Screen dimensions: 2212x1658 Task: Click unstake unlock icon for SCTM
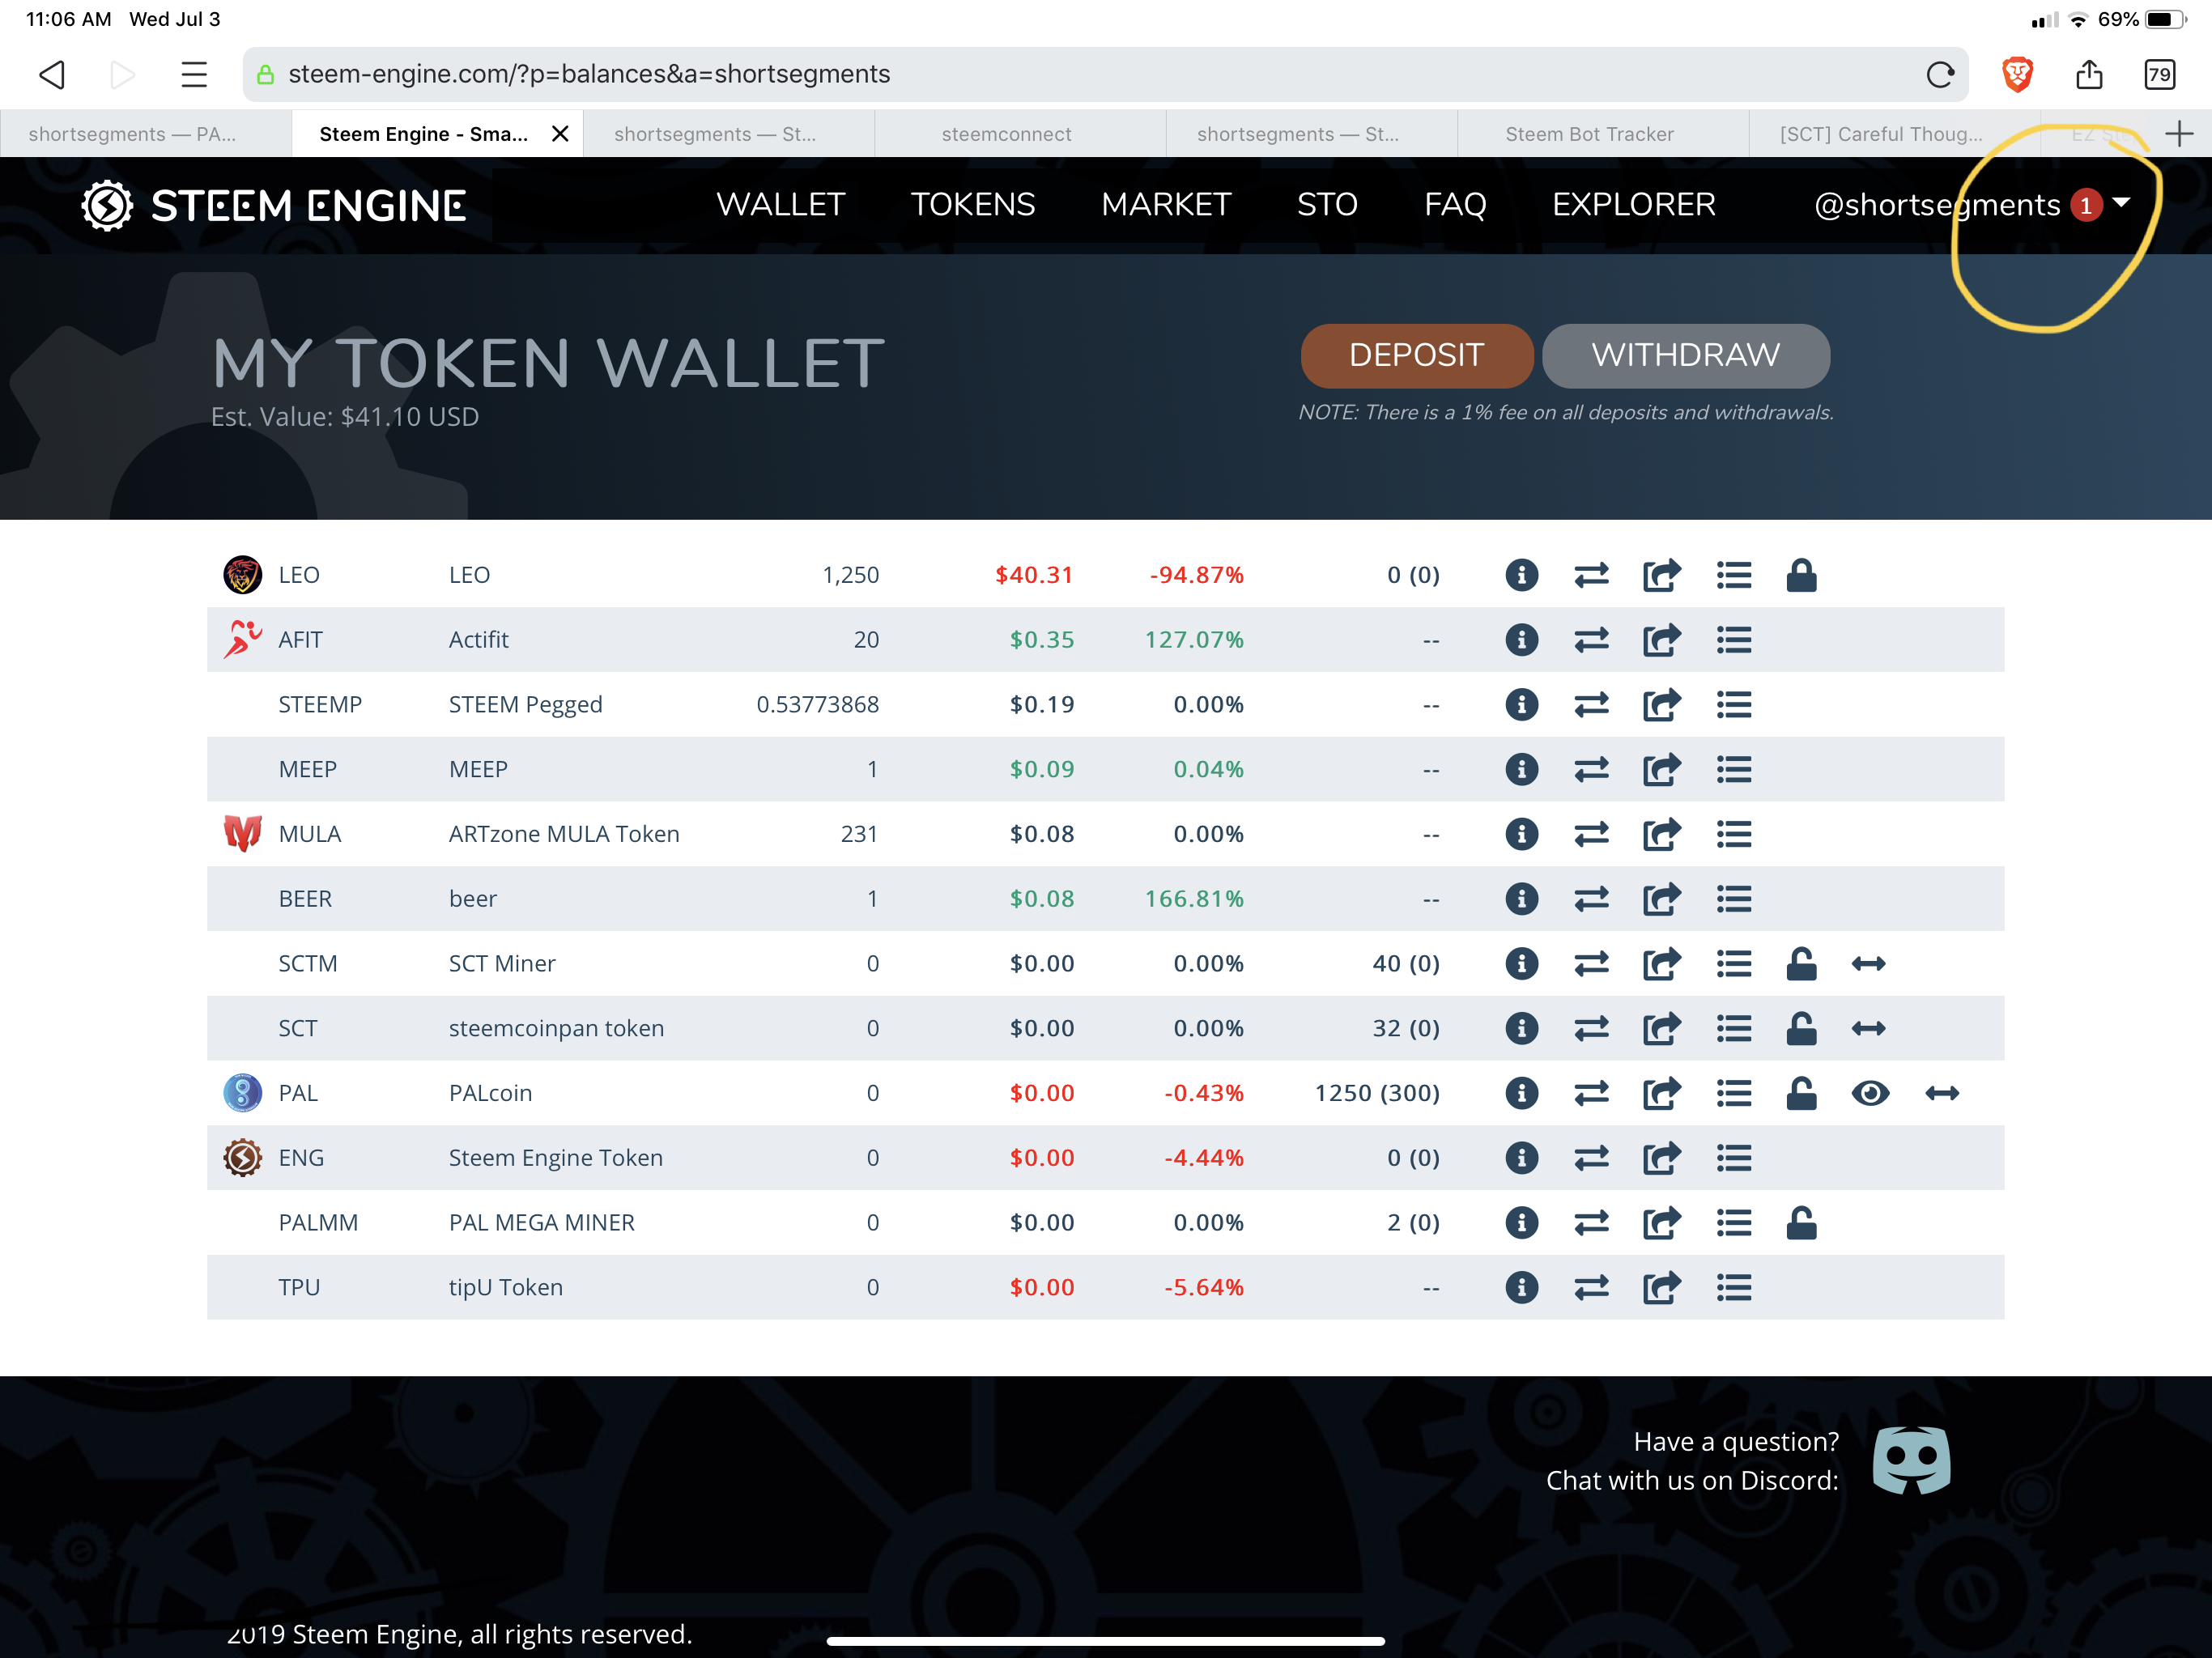pos(1801,964)
